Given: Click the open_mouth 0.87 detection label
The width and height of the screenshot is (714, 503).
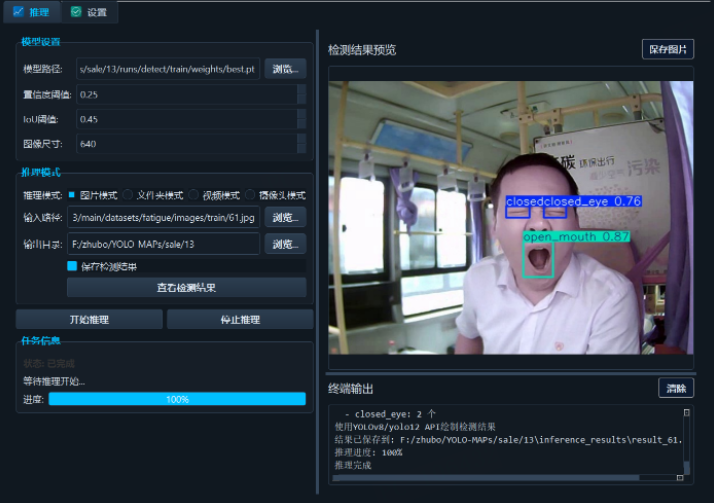Looking at the screenshot, I should (x=576, y=237).
